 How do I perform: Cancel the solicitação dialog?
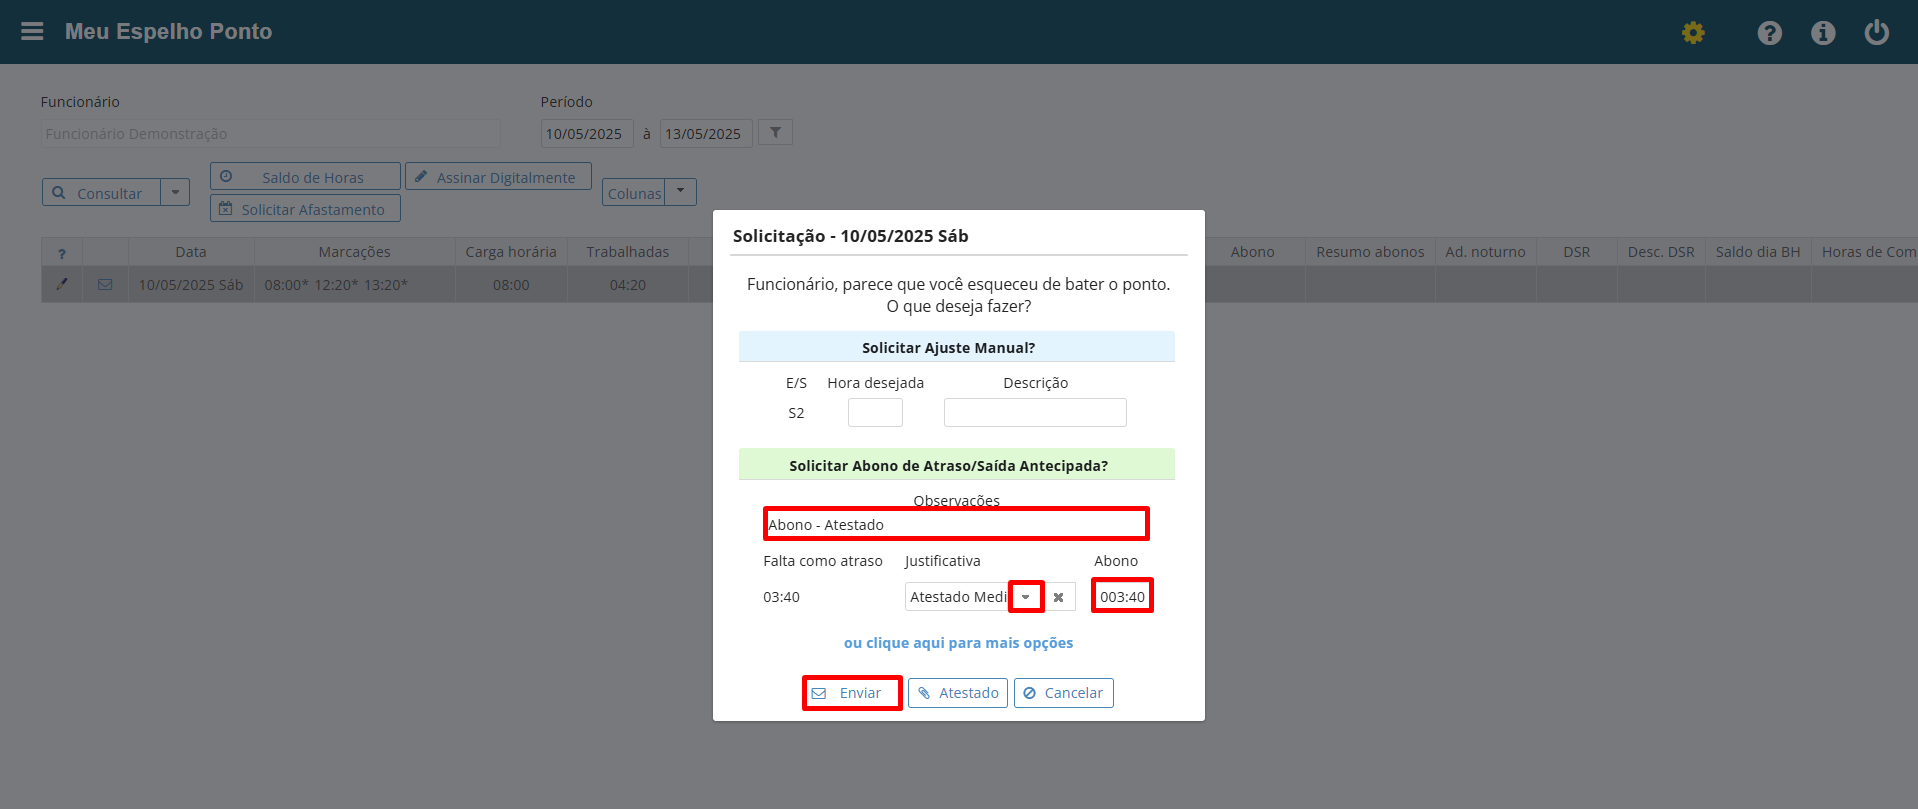click(x=1064, y=693)
